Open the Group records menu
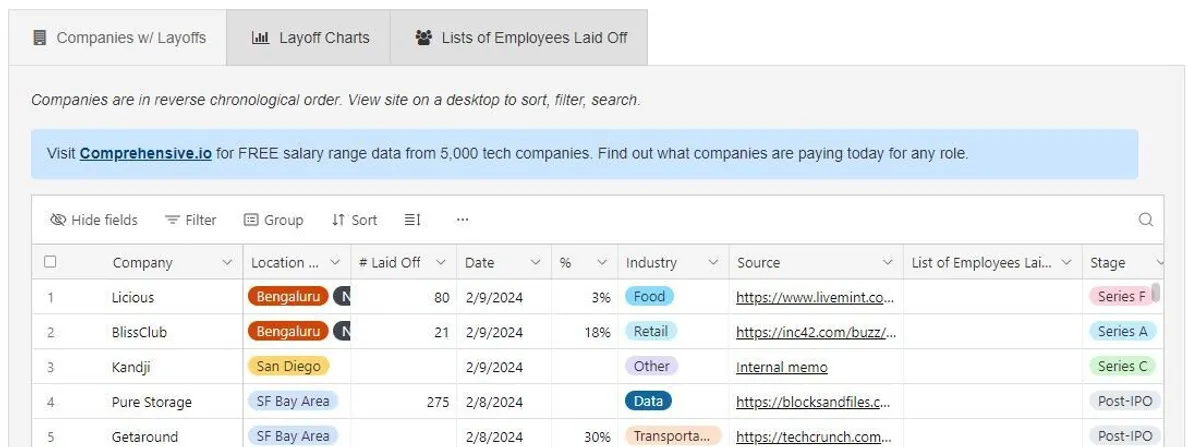This screenshot has height=447, width=1200. coord(273,220)
